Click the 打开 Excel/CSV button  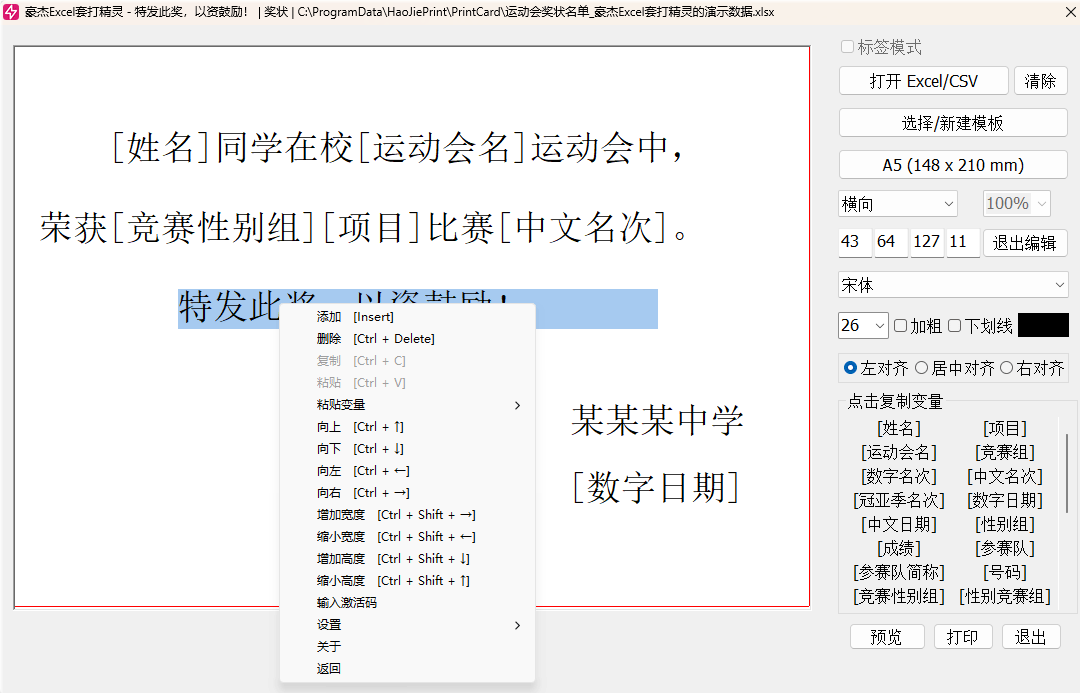(923, 81)
